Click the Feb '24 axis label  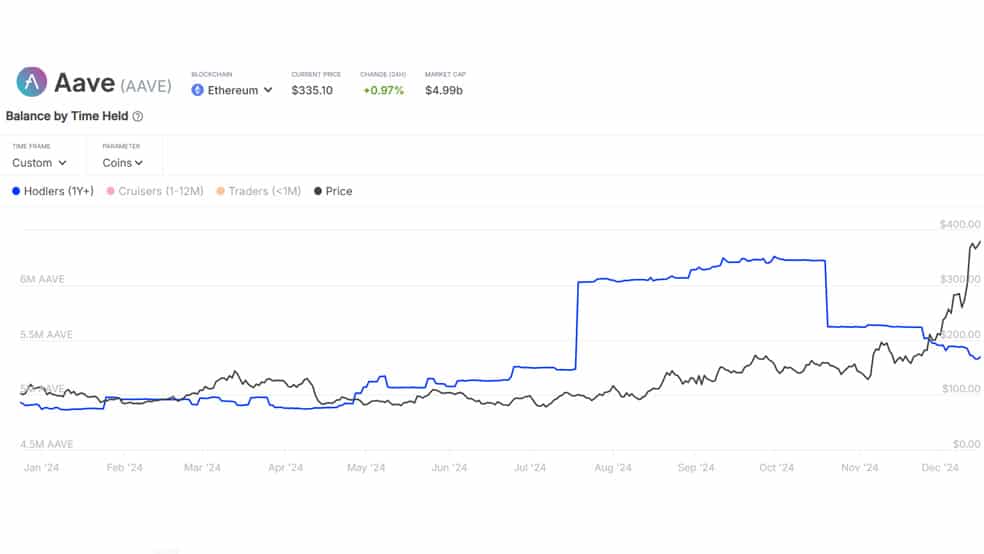(x=124, y=467)
